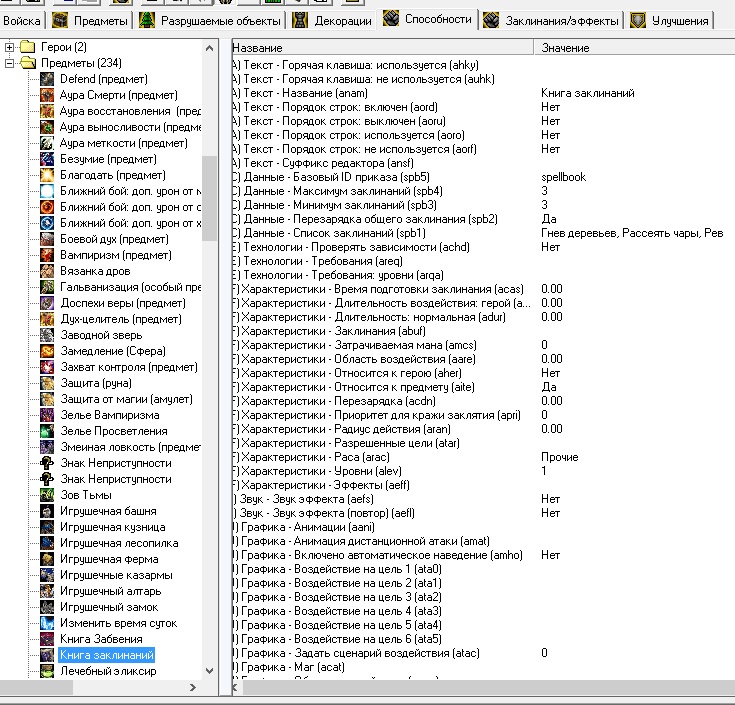Select the Базовый ID приказа (spb5) row

(483, 177)
